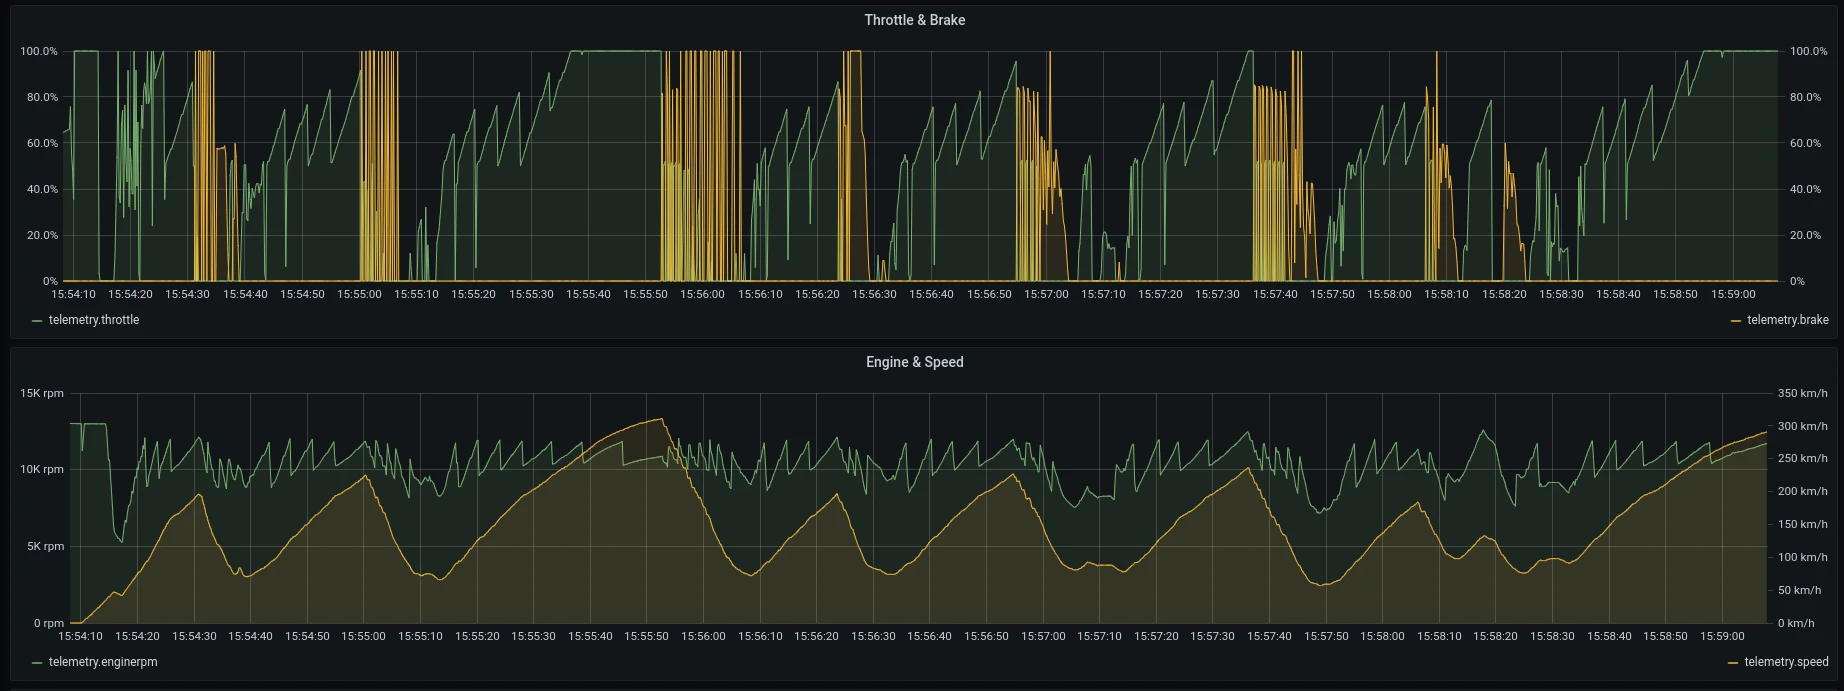Toggle the telemetry.throttle legend series
Image resolution: width=1844 pixels, height=691 pixels.
pos(94,320)
